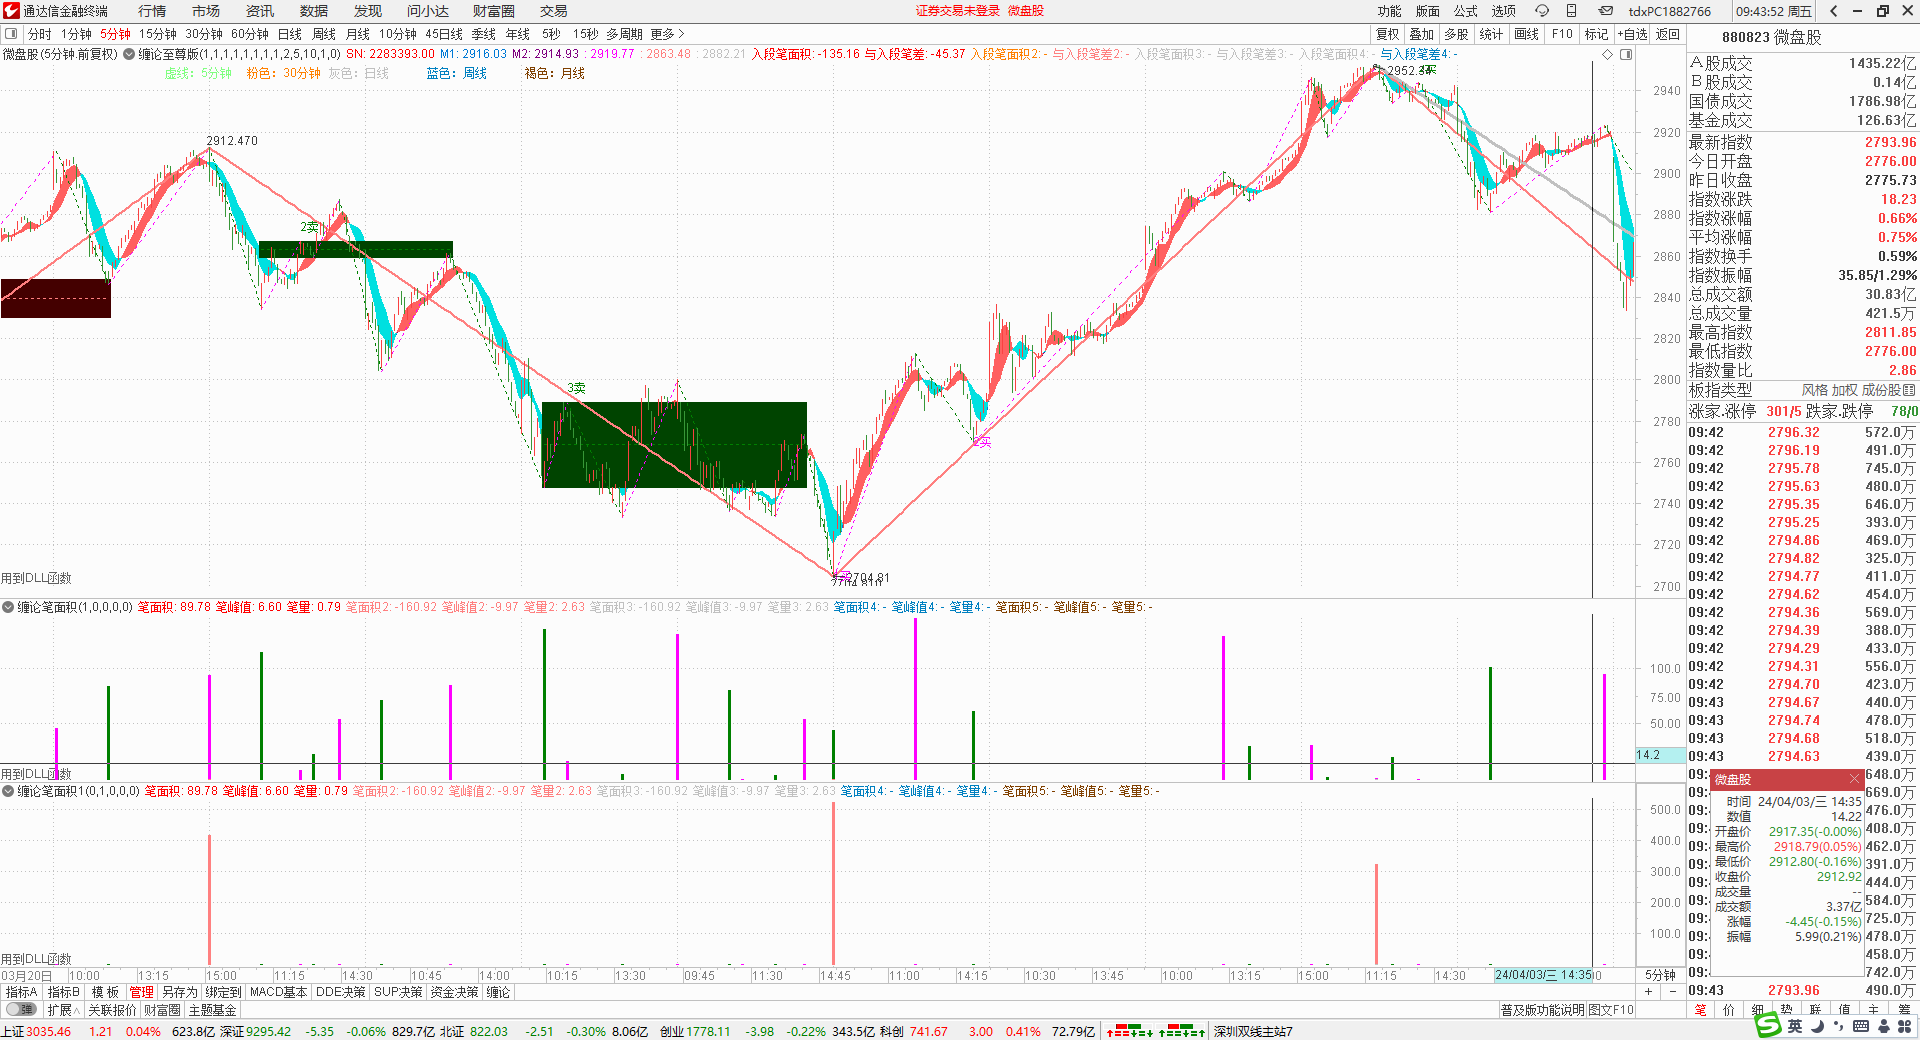Click the 证券交易未登录 link
This screenshot has width=1920, height=1040.
coord(957,11)
